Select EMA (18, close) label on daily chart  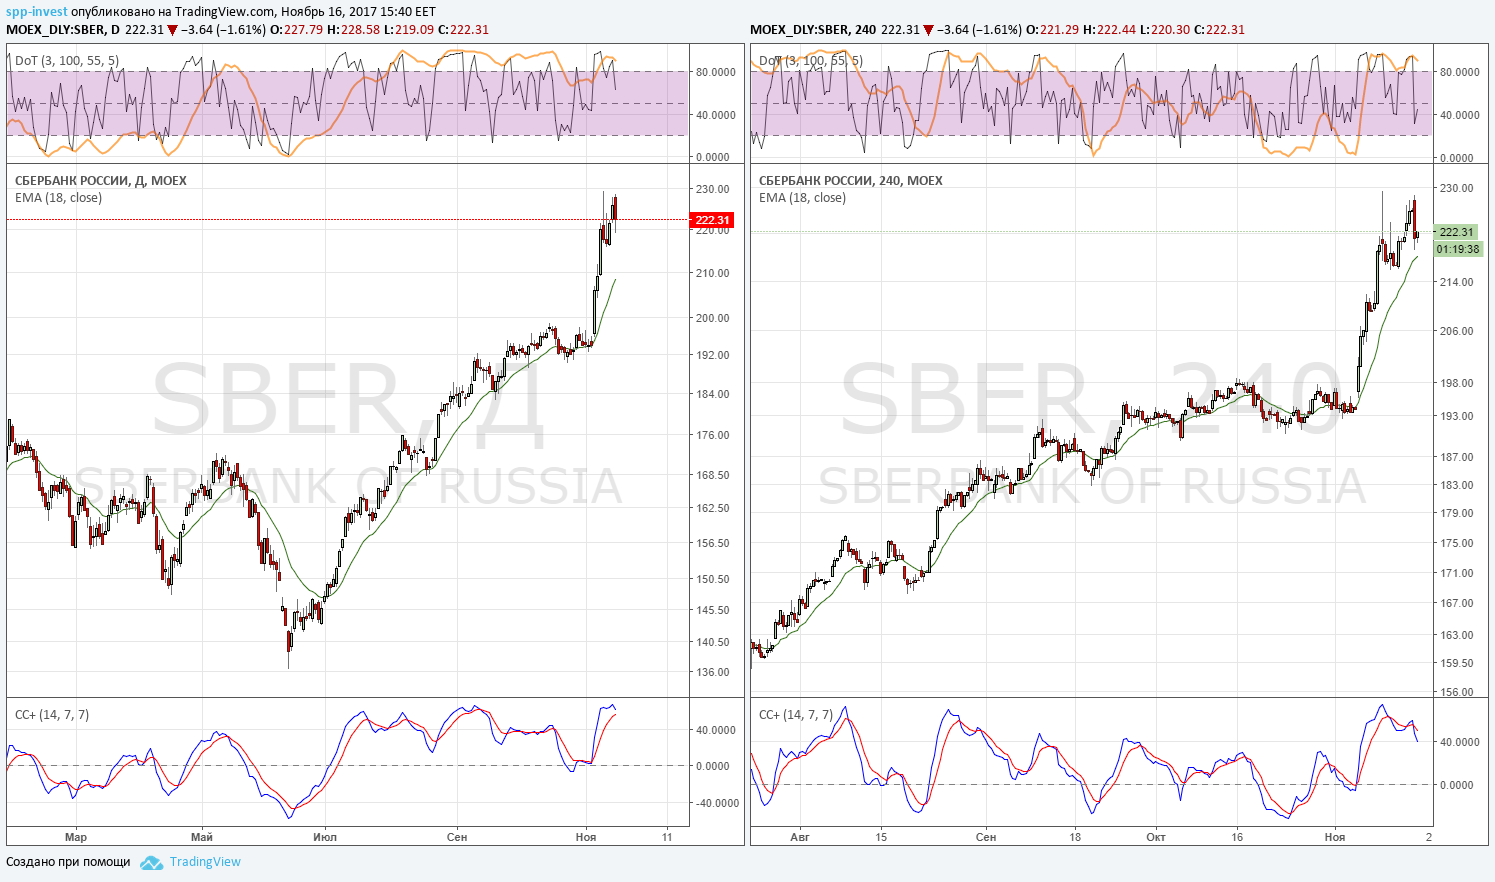coord(58,198)
